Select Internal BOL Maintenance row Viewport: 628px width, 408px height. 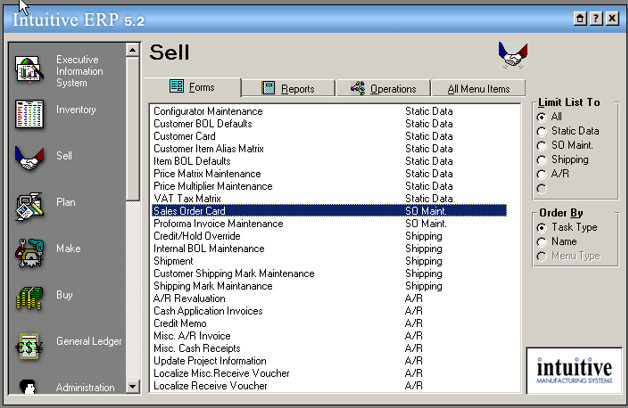pos(329,249)
